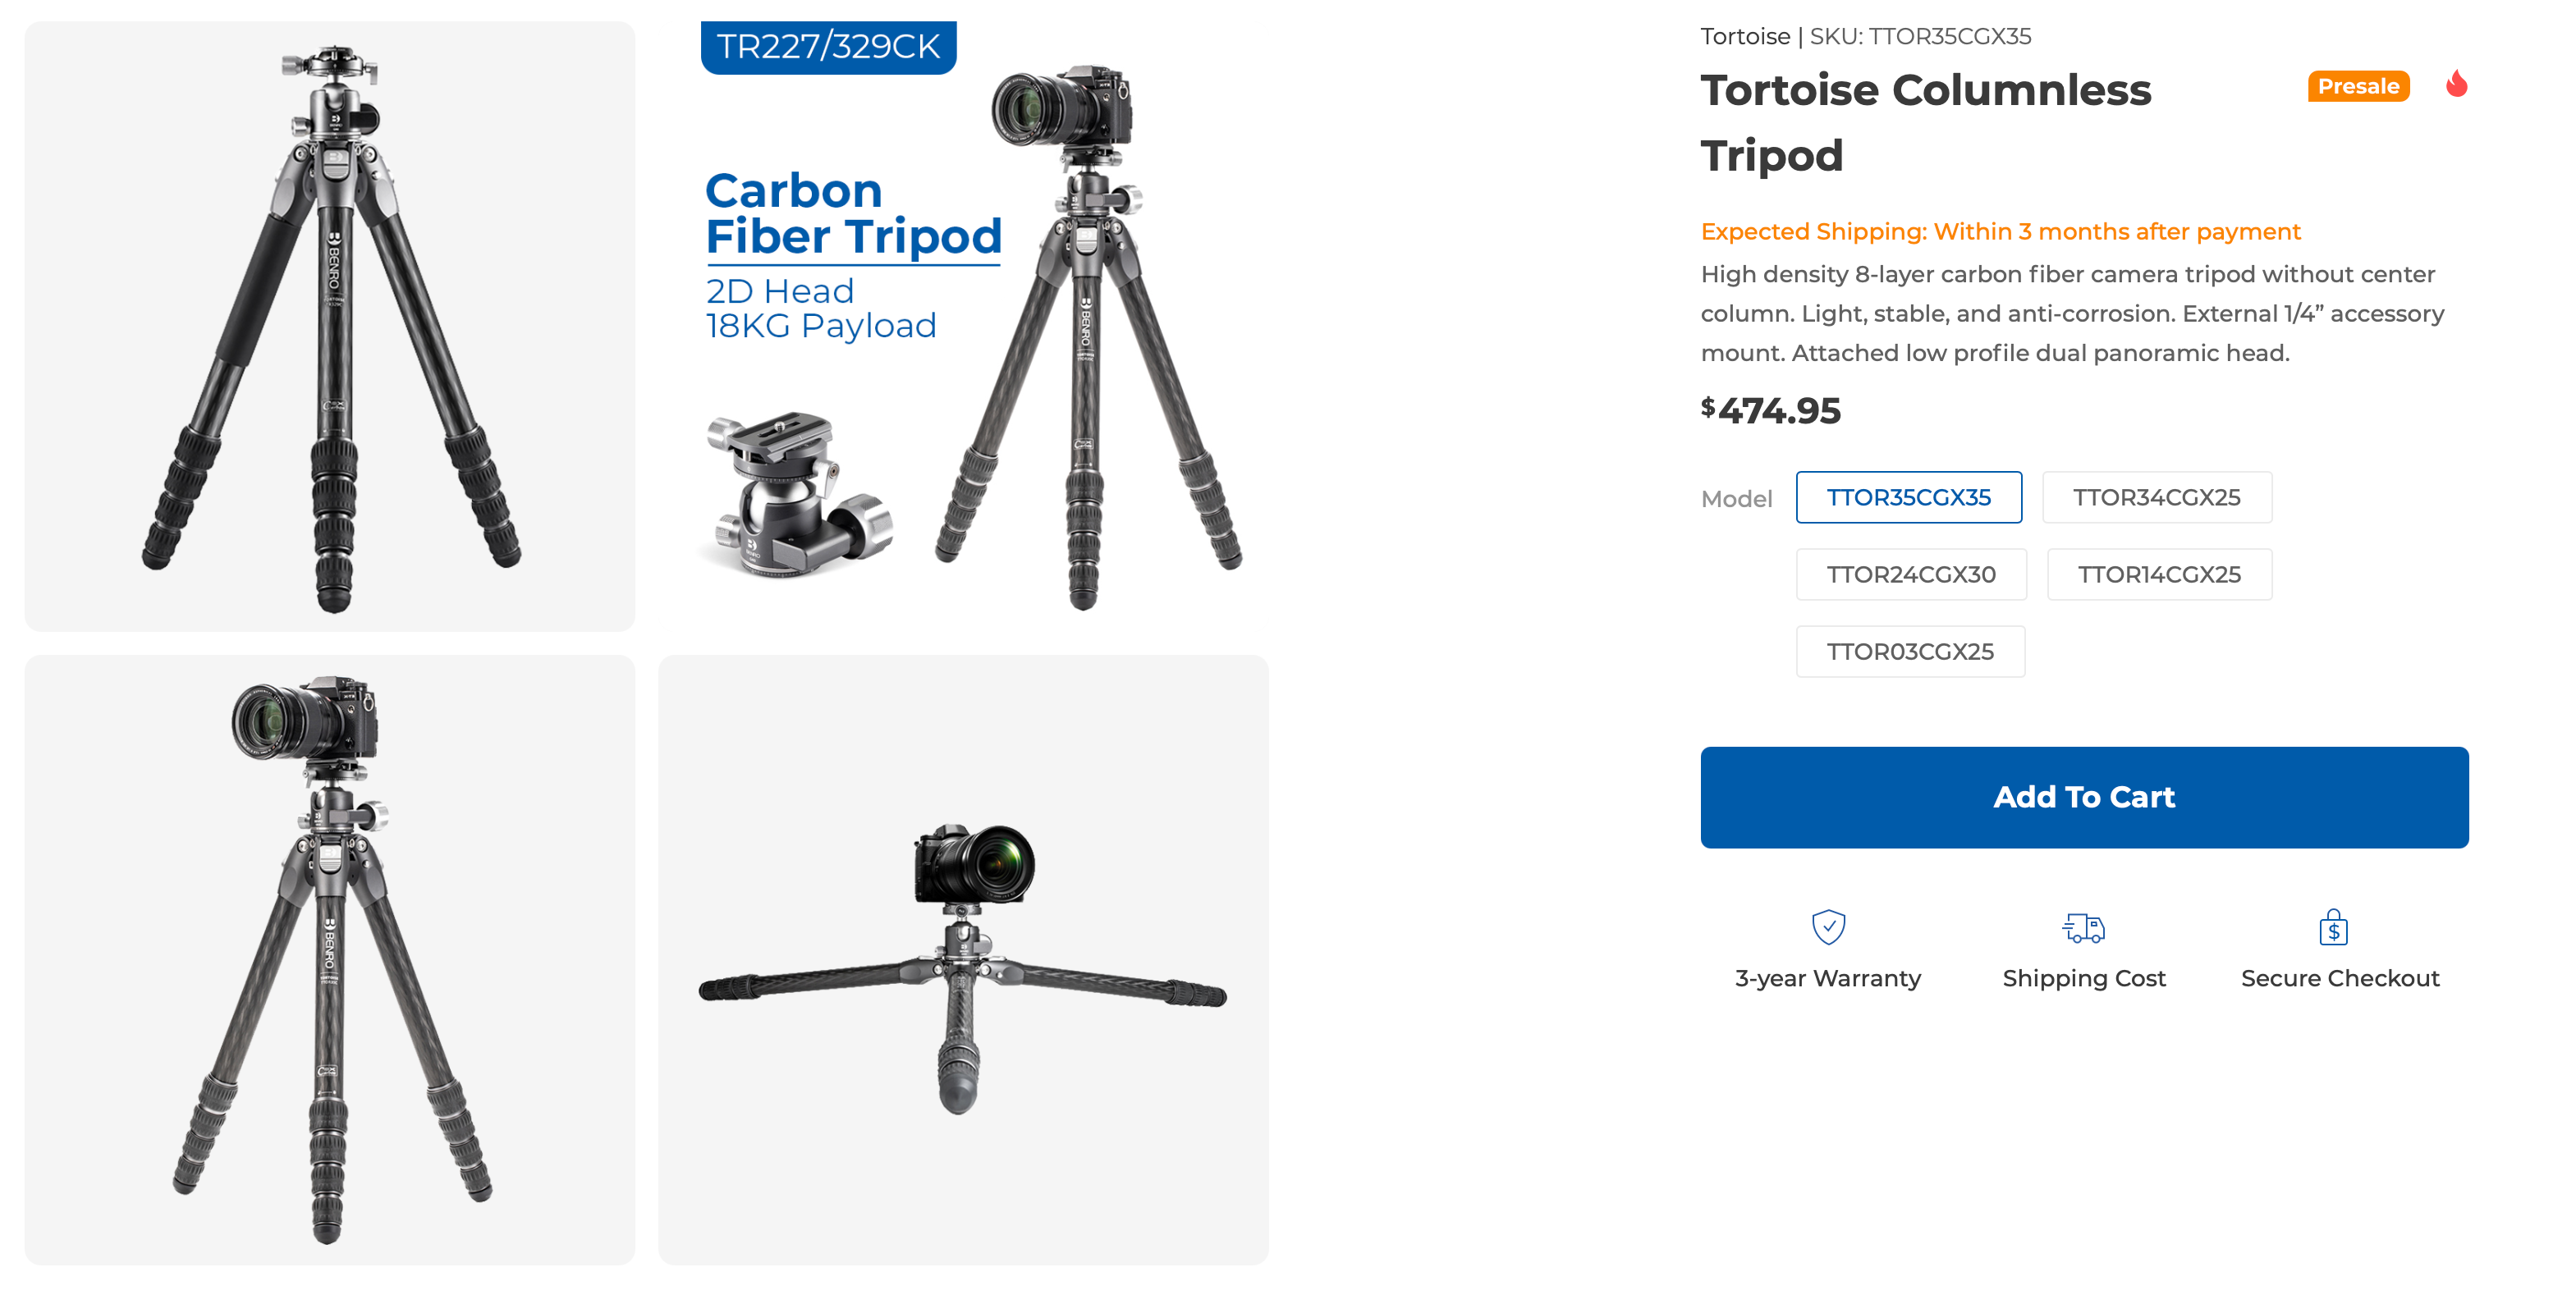The width and height of the screenshot is (2576, 1290).
Task: Pick model variant TTOR24CGX30
Action: 1910,574
